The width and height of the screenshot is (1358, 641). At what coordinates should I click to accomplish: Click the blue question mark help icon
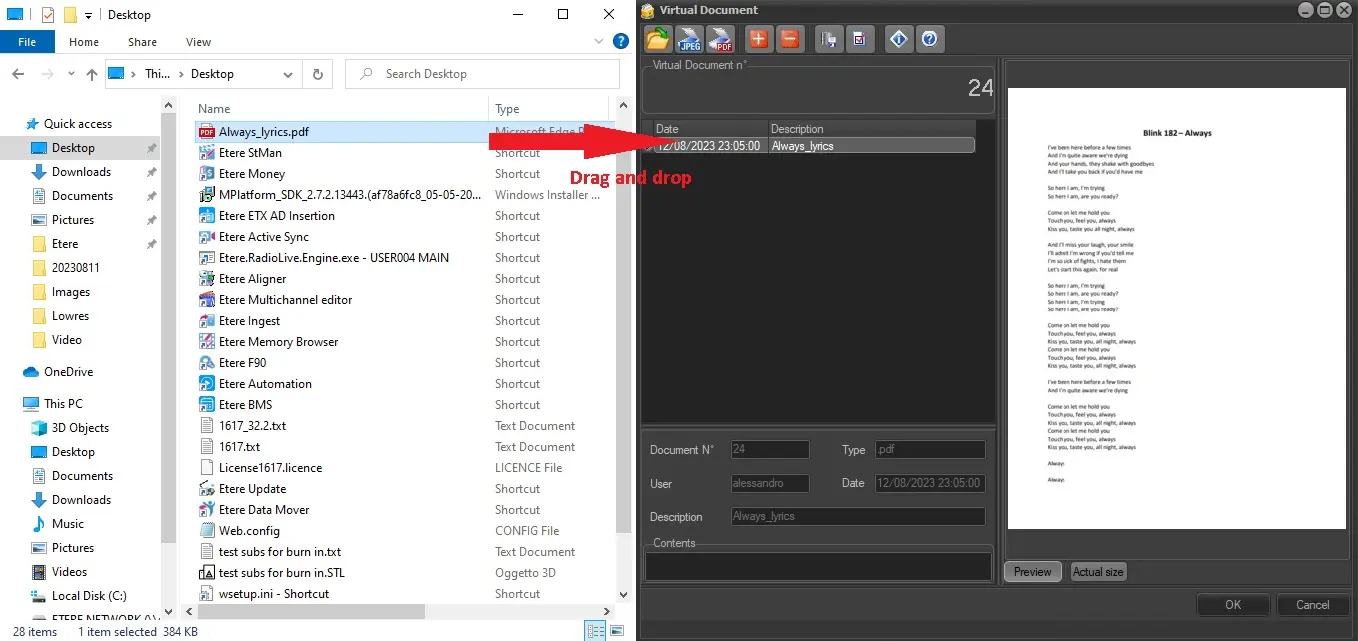930,39
